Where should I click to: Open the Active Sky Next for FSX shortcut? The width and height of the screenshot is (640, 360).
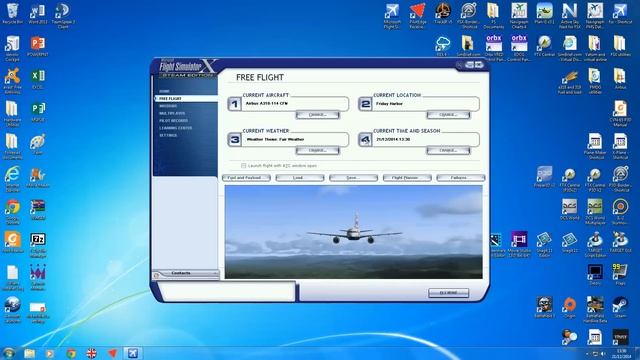pos(570,11)
